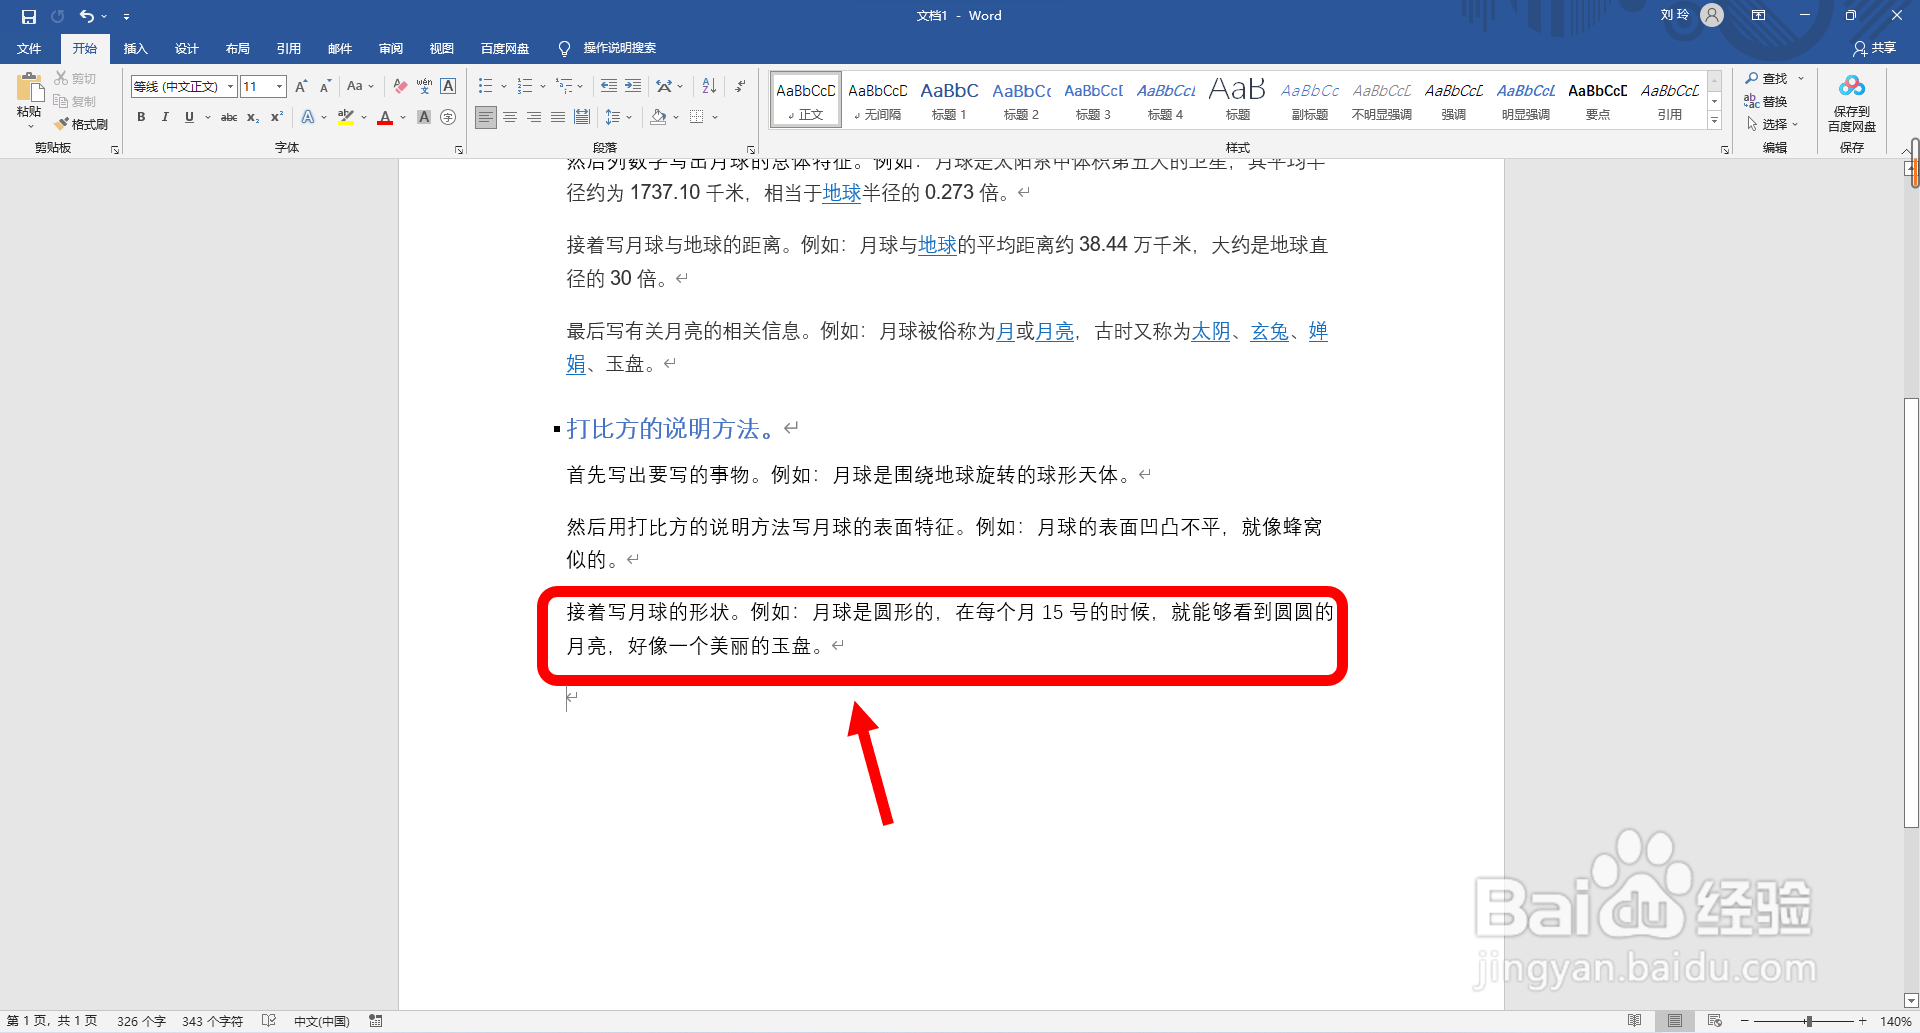Click the 地球 hyperlink in text
Image resolution: width=1920 pixels, height=1033 pixels.
coord(840,194)
